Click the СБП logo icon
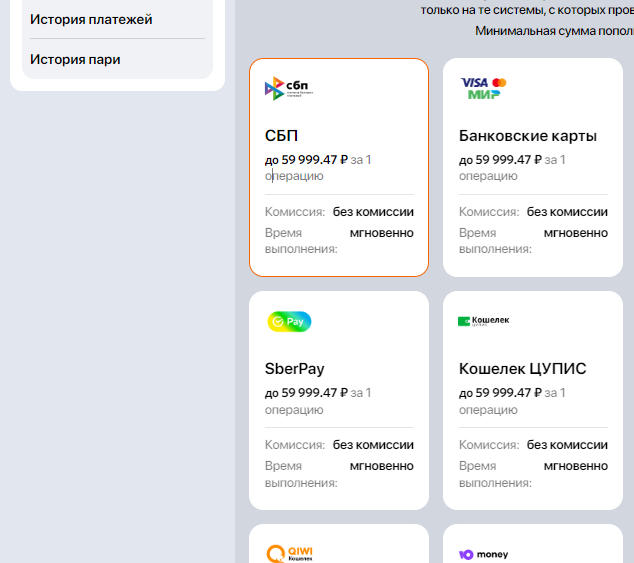Viewport: 634px width, 563px height. coord(289,88)
